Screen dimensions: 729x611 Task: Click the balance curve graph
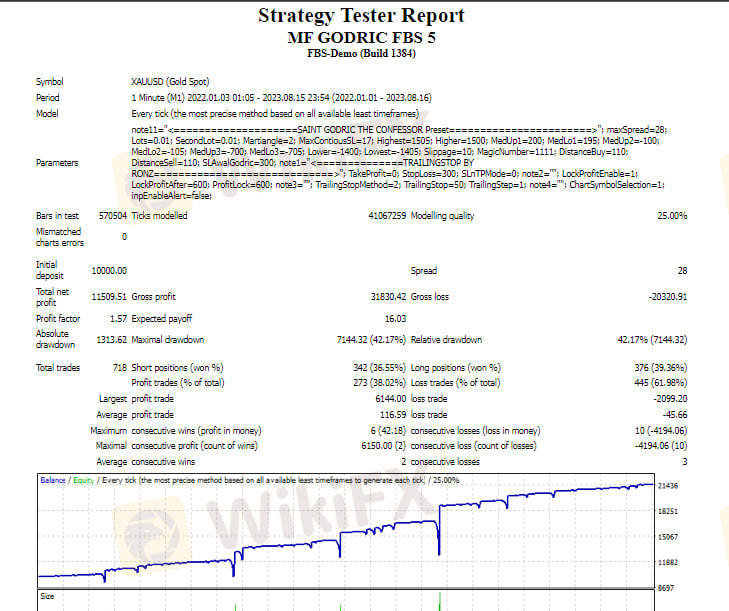click(345, 531)
